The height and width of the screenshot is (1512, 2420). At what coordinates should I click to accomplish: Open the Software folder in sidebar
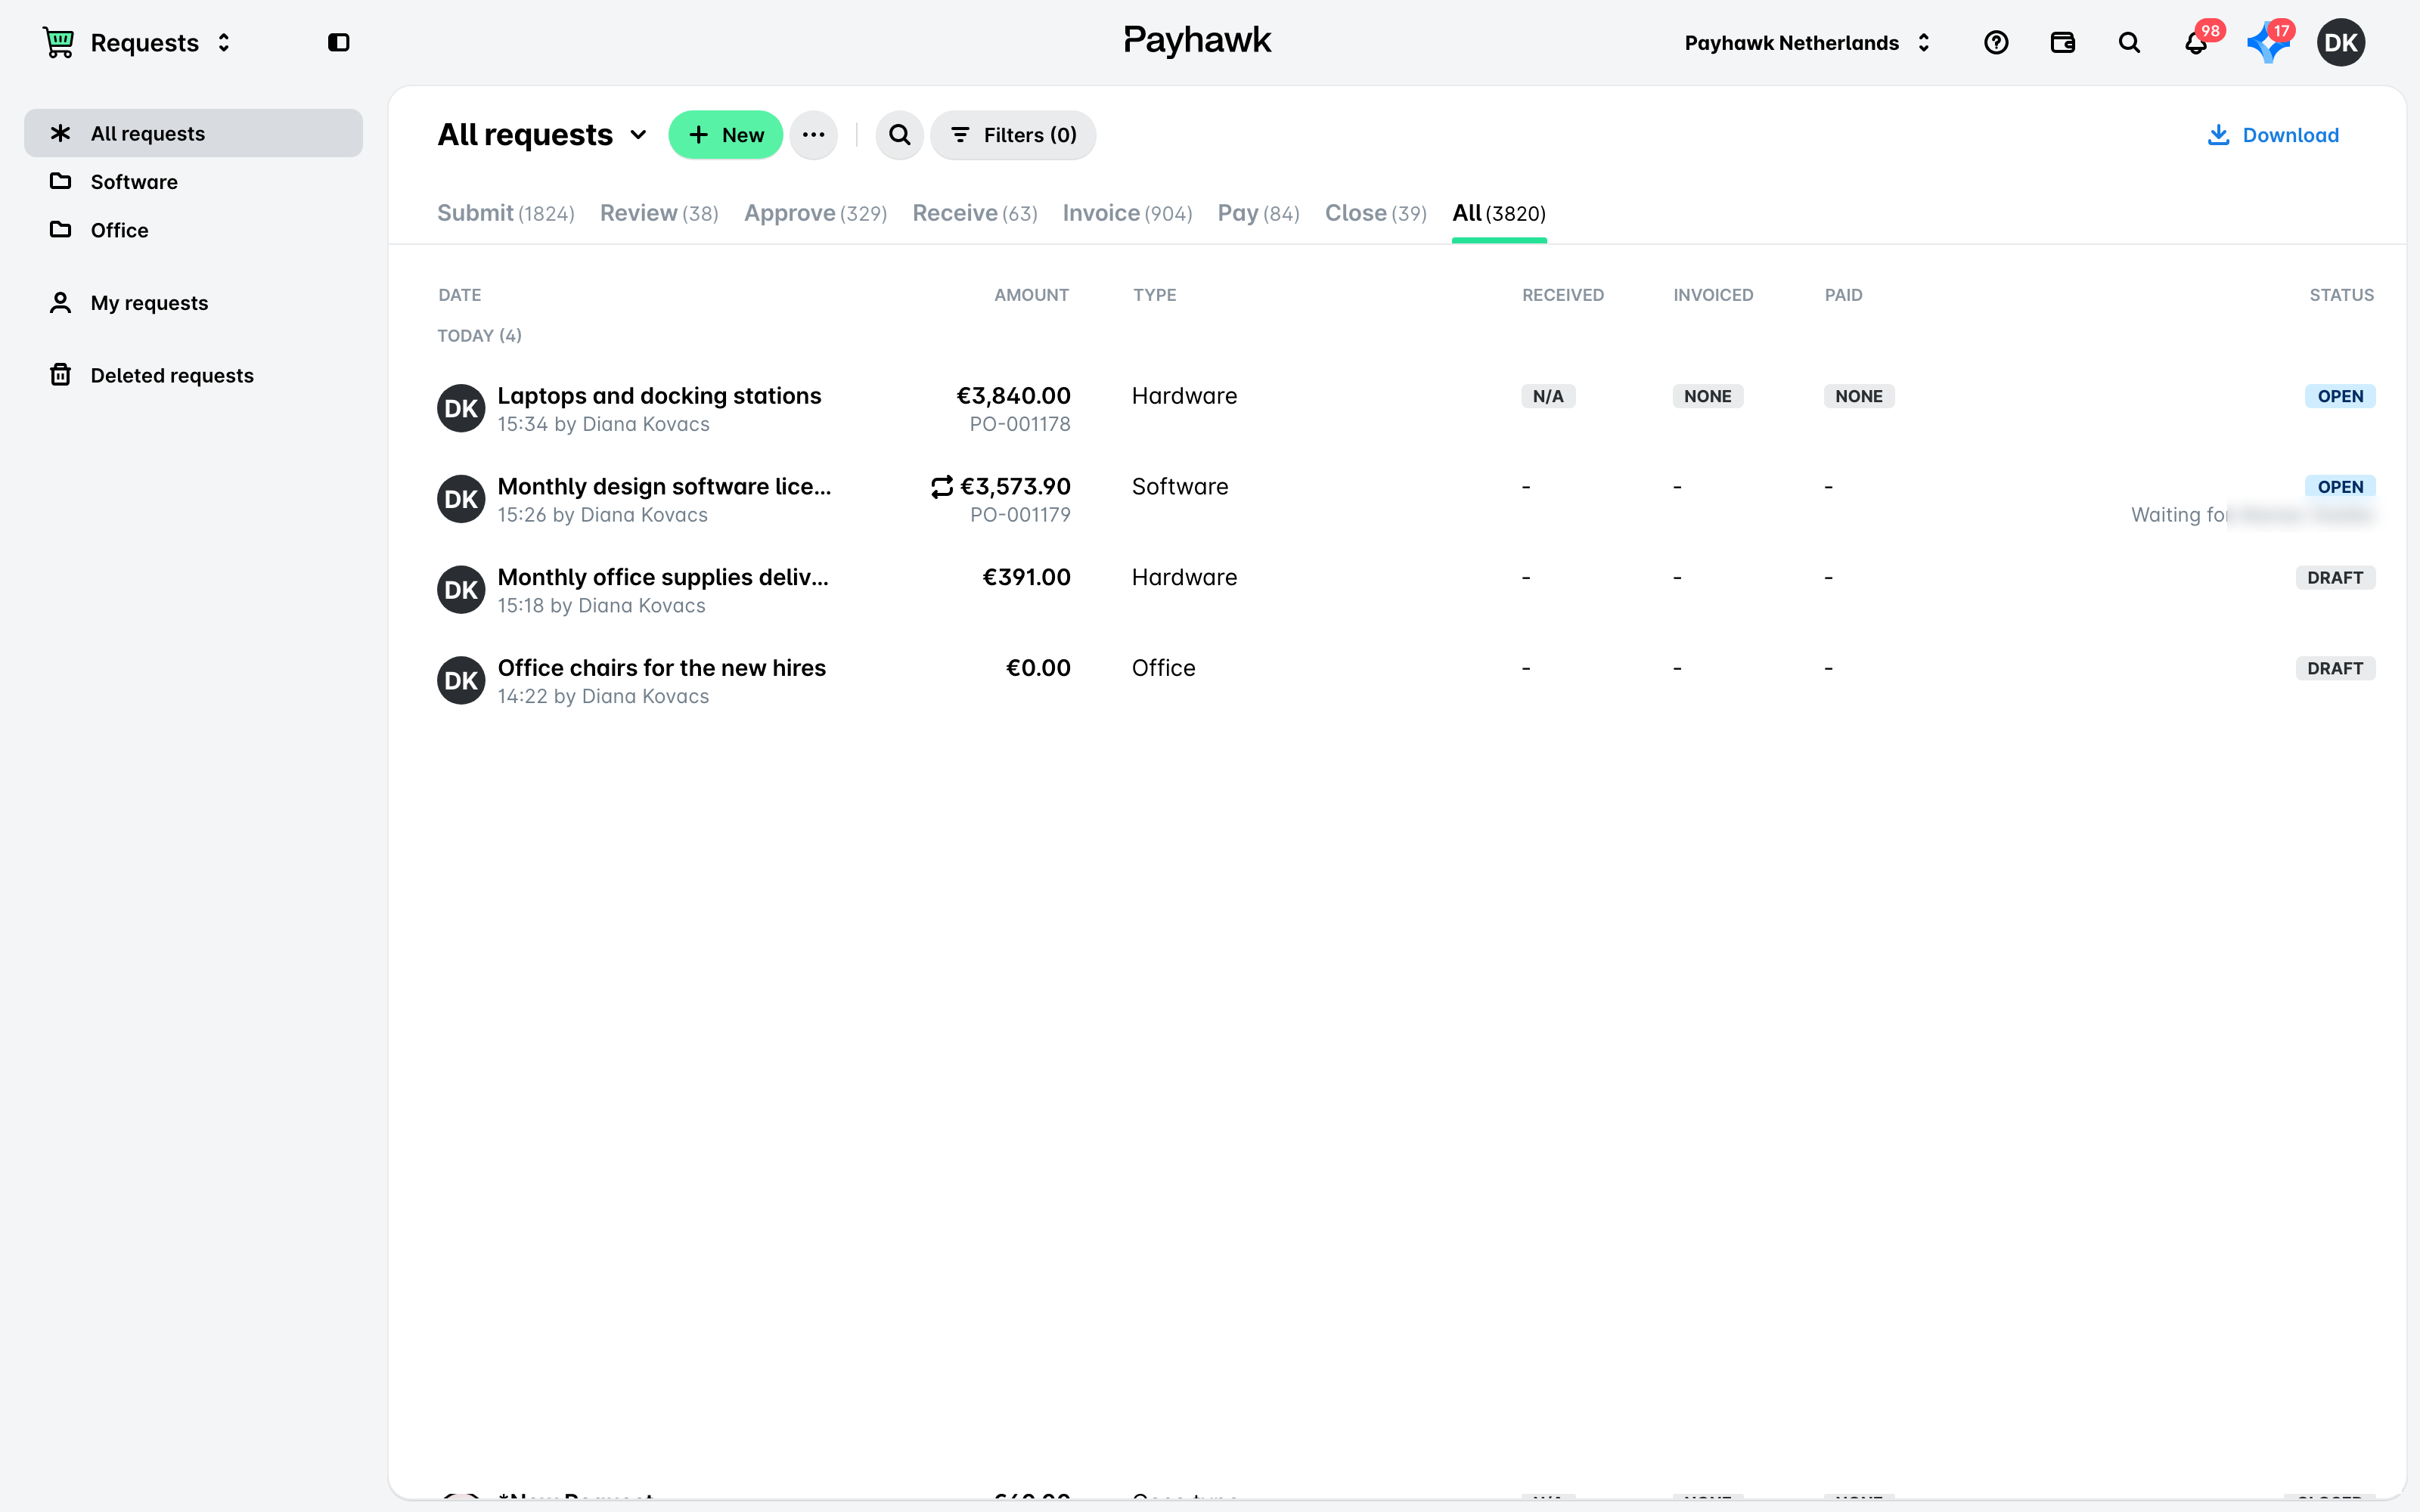pyautogui.click(x=193, y=181)
